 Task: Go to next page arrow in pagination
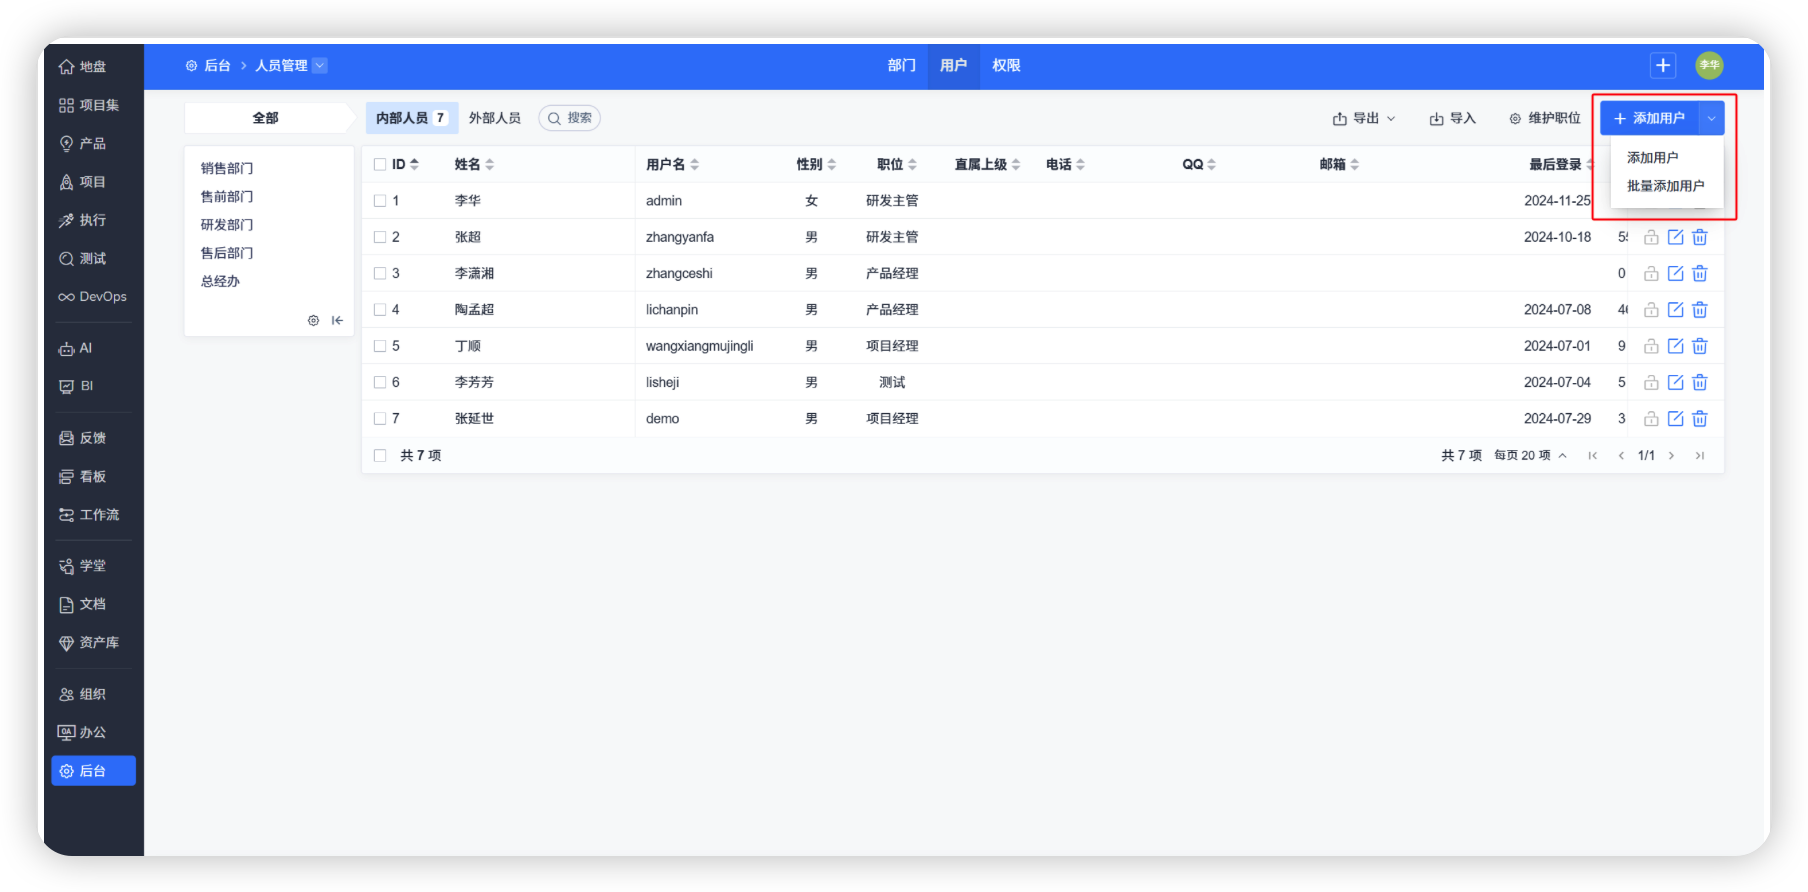(x=1671, y=455)
